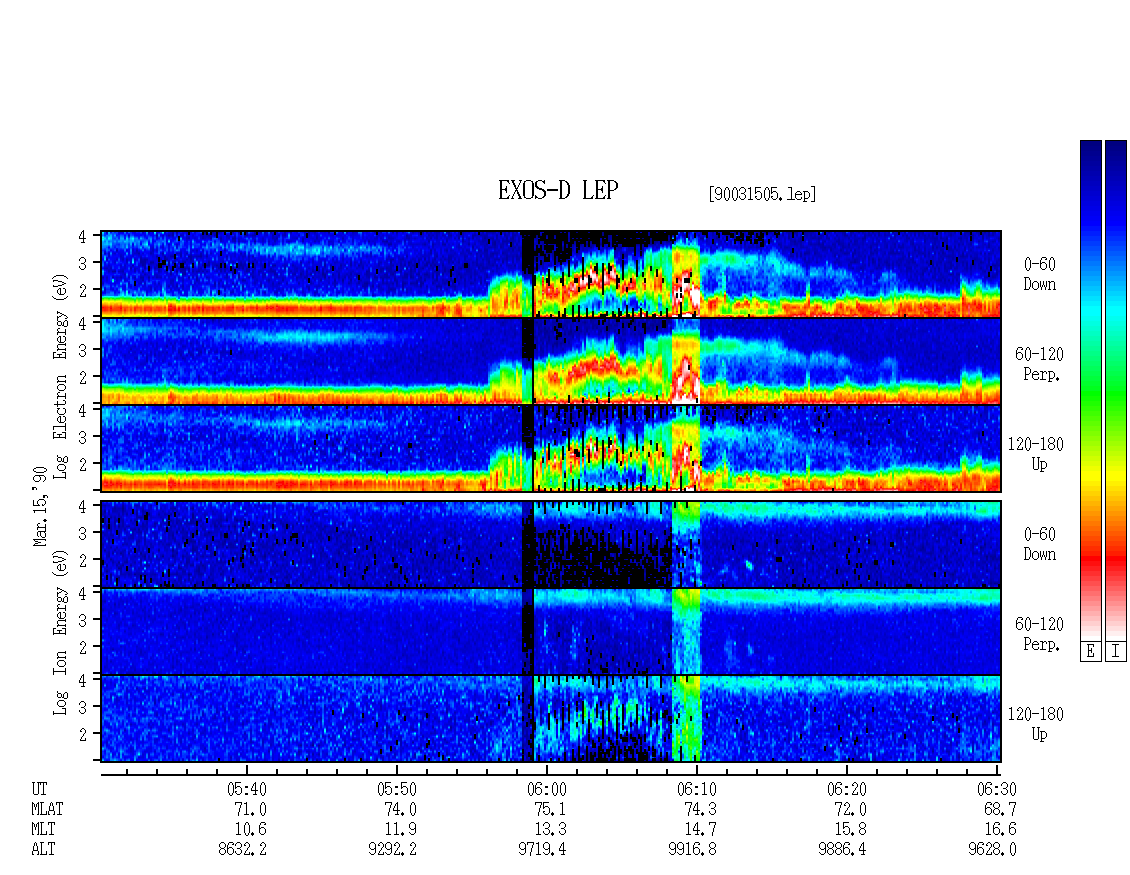Click the ALT value 9916.8
The width and height of the screenshot is (1130, 875).
click(693, 850)
